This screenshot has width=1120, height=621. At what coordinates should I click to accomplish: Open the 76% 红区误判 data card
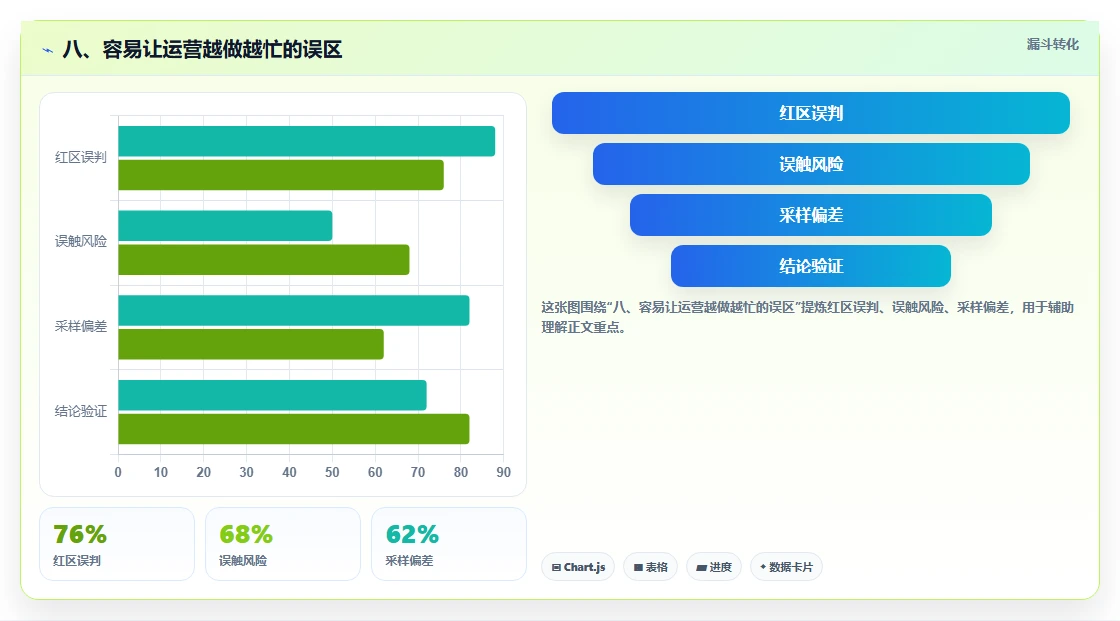(117, 544)
